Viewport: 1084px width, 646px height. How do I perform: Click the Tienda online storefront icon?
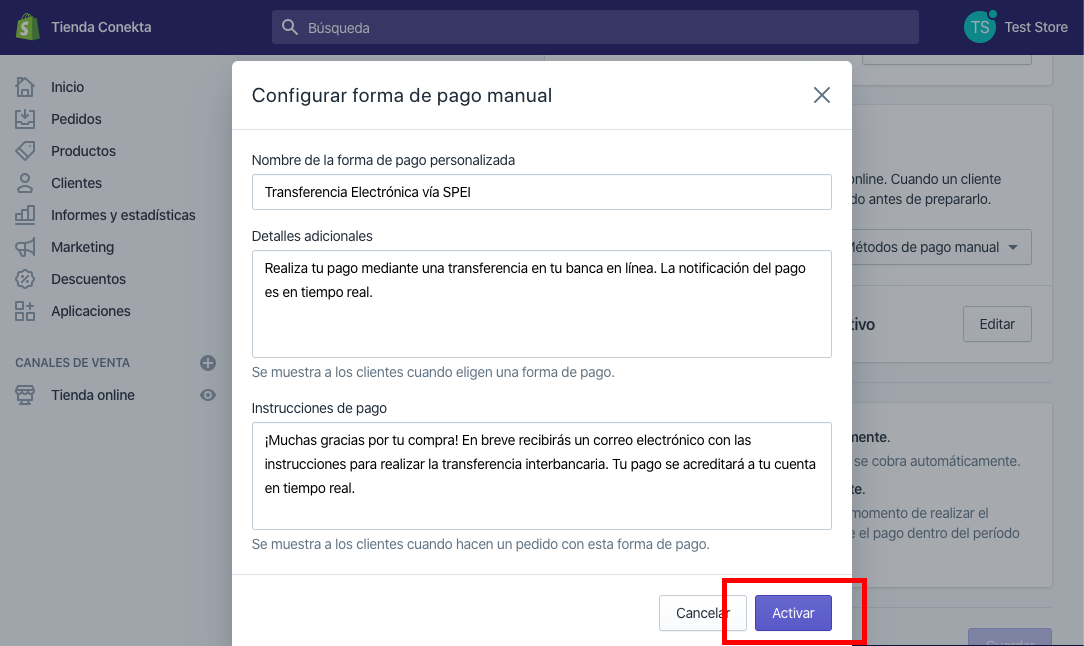[x=25, y=395]
